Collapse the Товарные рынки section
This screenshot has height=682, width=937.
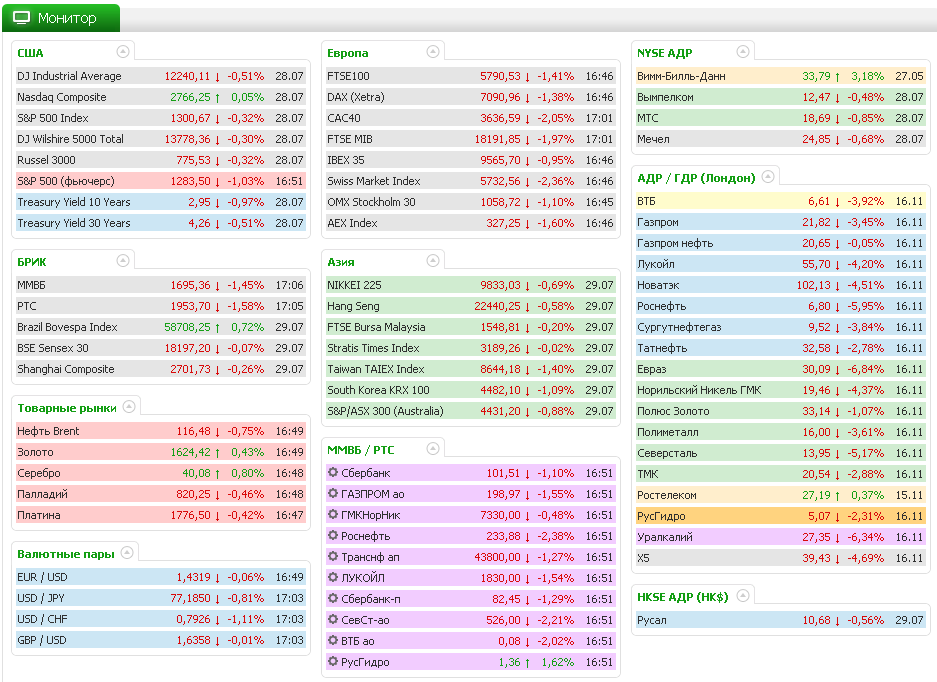pyautogui.click(x=129, y=407)
